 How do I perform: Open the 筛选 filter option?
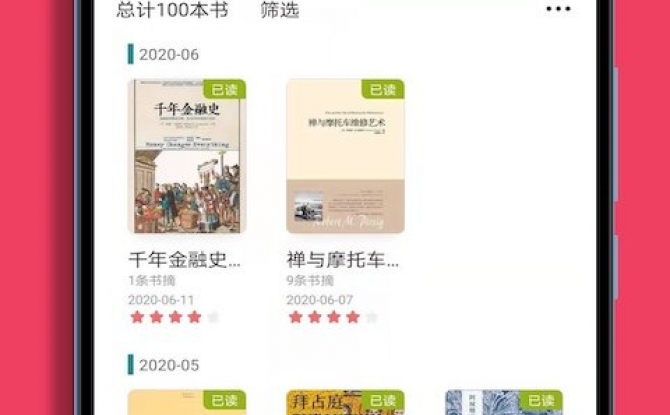pyautogui.click(x=280, y=10)
